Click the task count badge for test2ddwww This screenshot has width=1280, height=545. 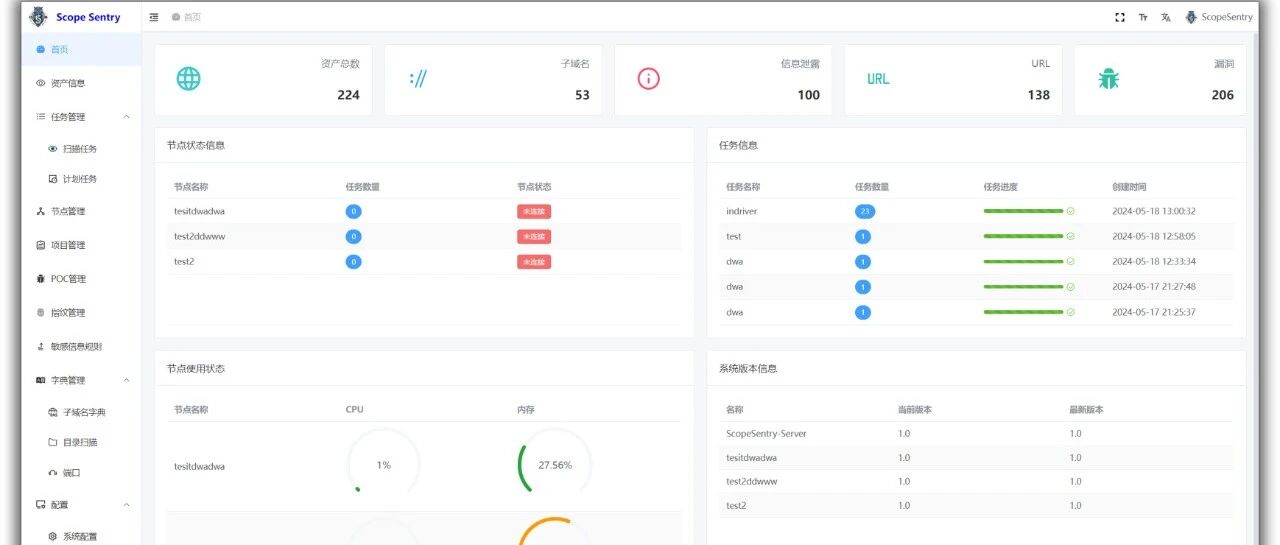[x=354, y=237]
